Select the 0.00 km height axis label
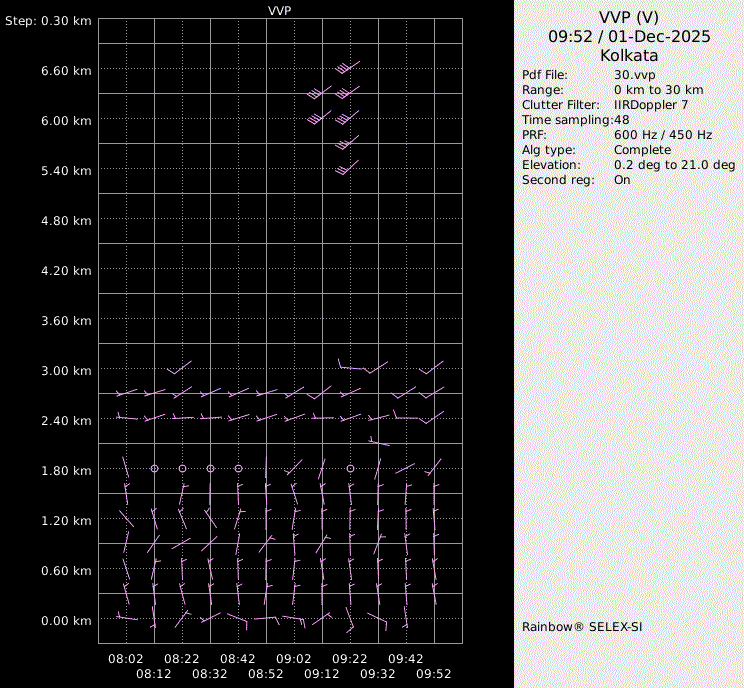This screenshot has height=688, width=744. pos(68,620)
